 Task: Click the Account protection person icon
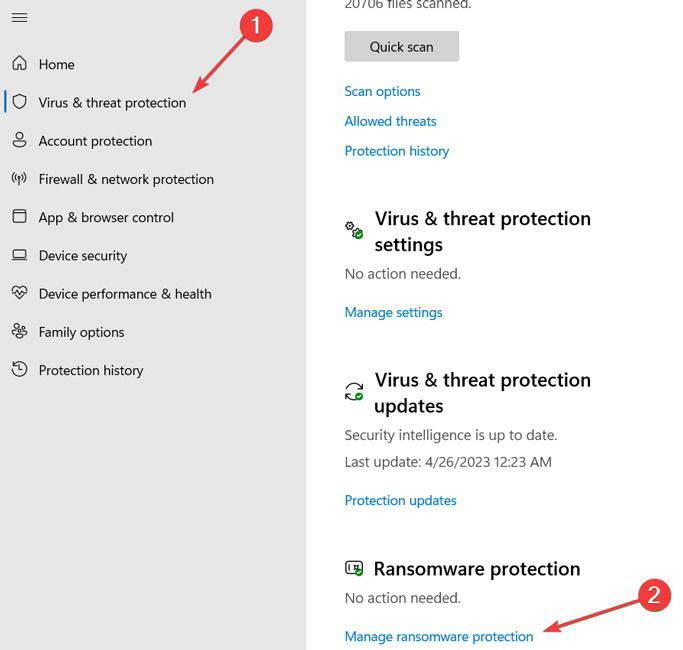coord(20,140)
